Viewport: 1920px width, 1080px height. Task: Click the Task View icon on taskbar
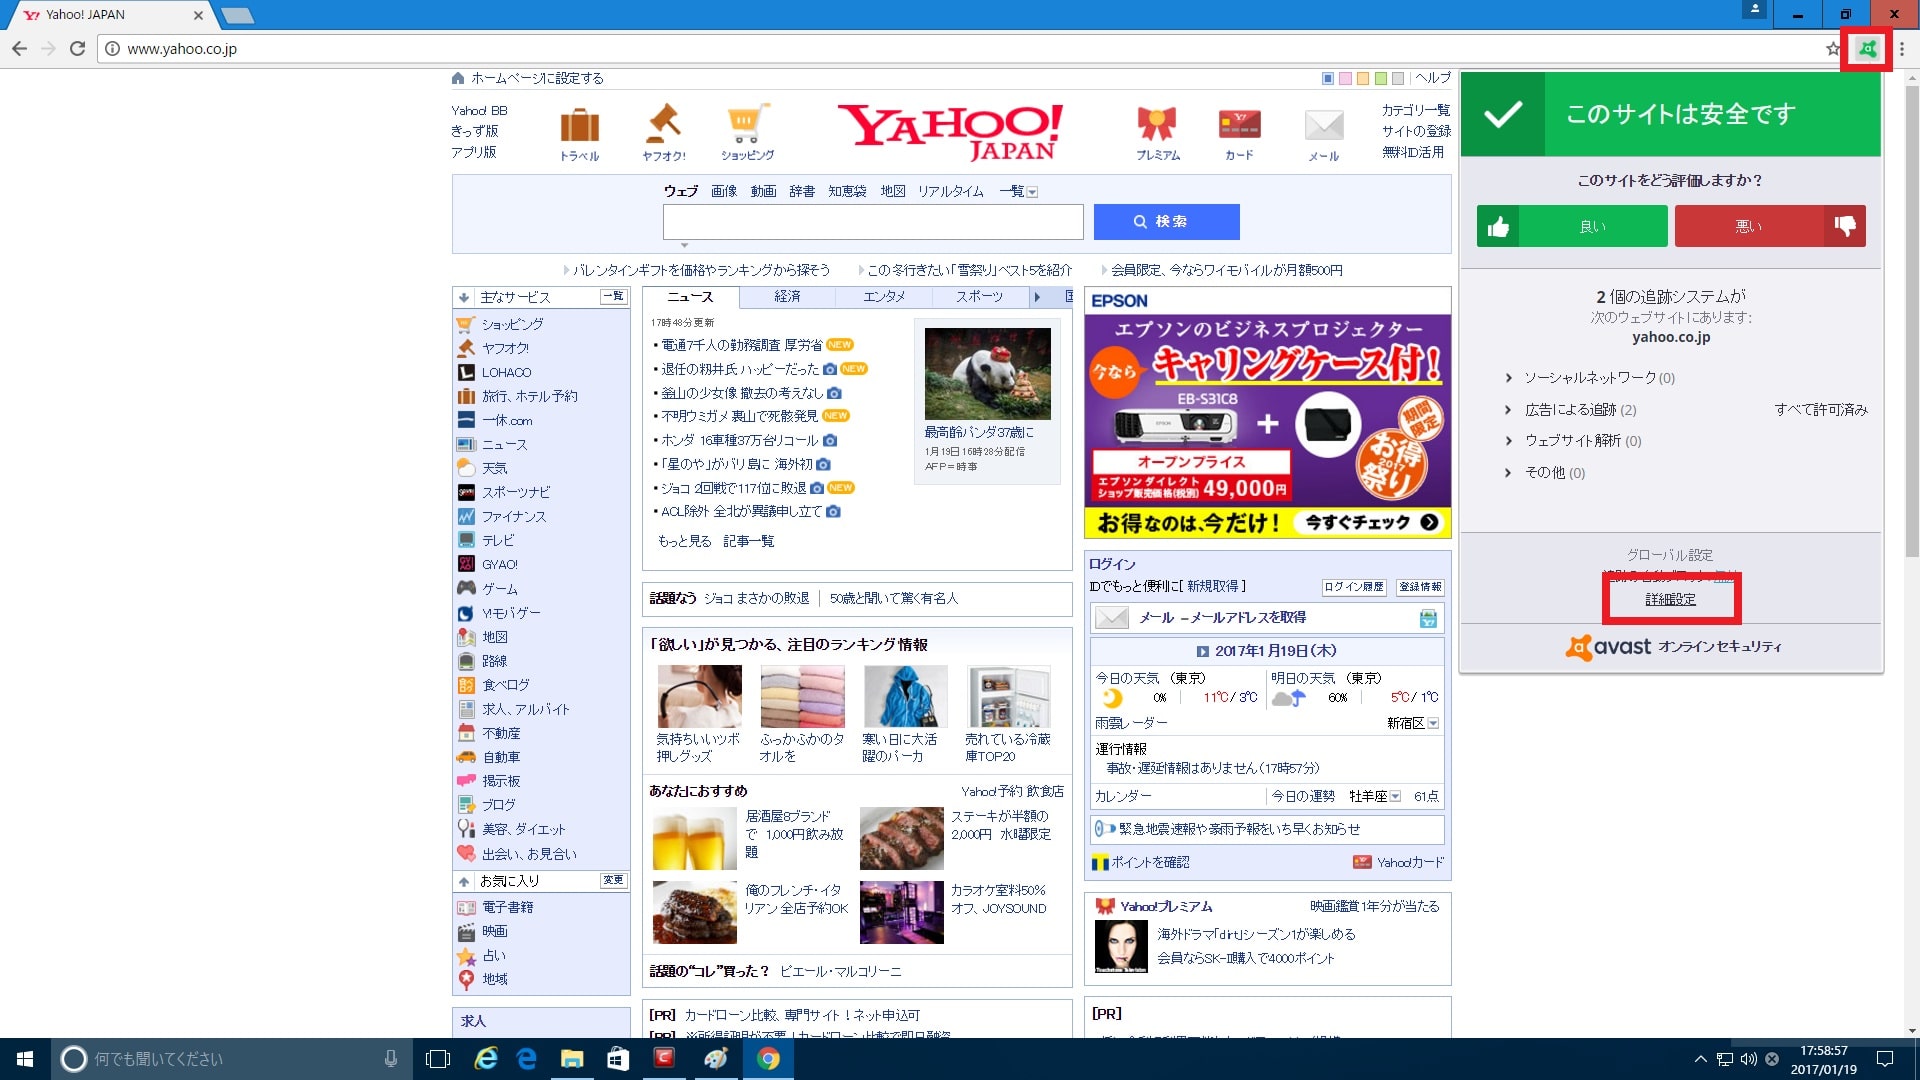(x=438, y=1059)
